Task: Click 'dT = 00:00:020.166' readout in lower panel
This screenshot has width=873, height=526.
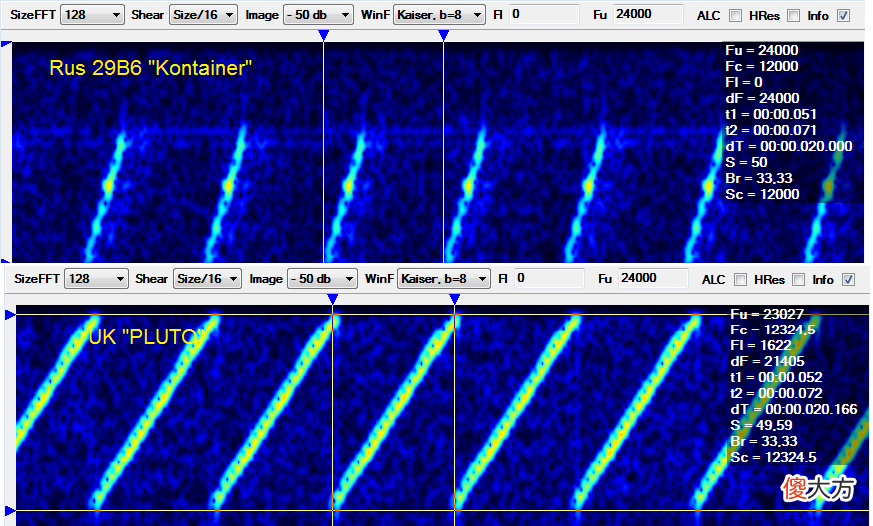Action: 794,410
